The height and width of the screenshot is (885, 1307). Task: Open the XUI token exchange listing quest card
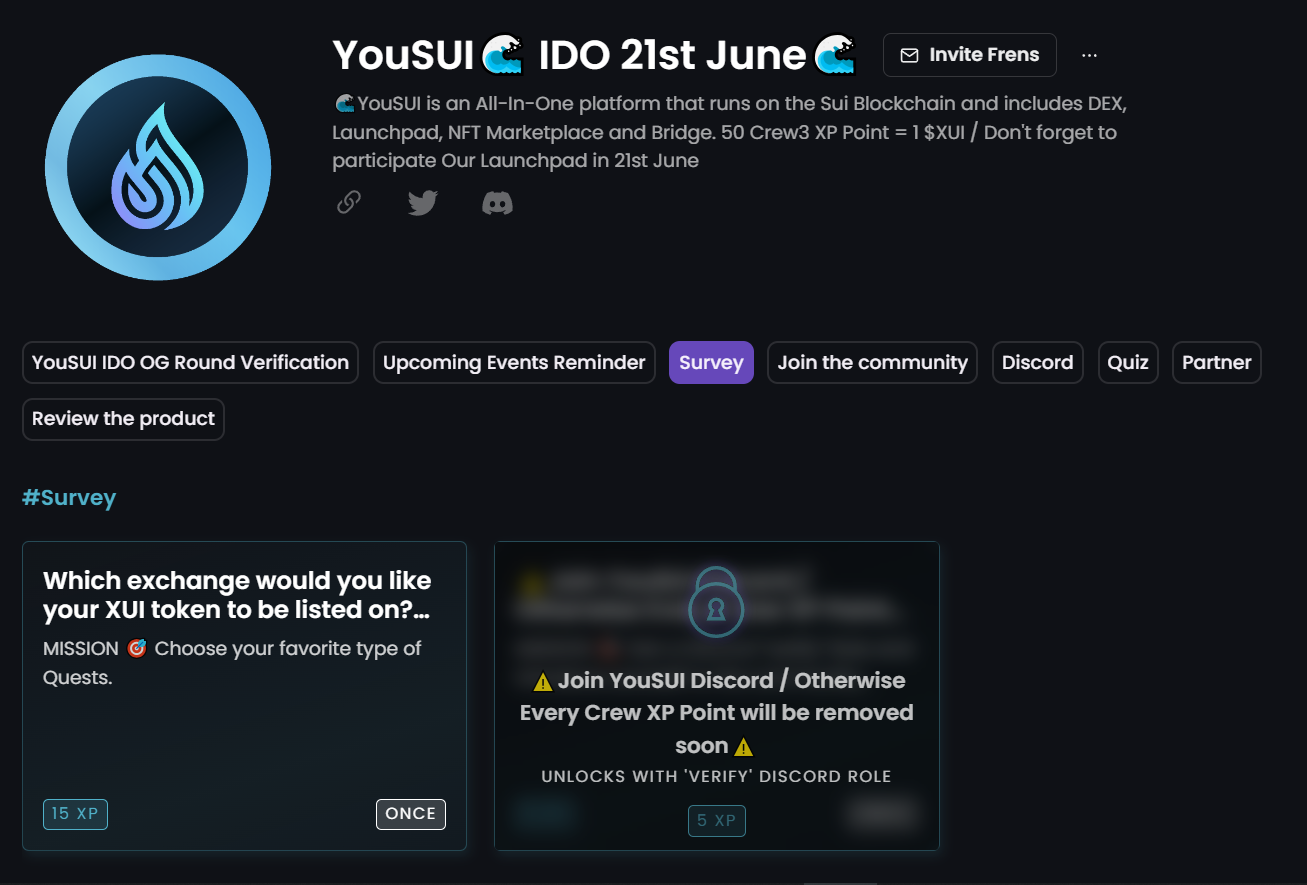(x=244, y=696)
